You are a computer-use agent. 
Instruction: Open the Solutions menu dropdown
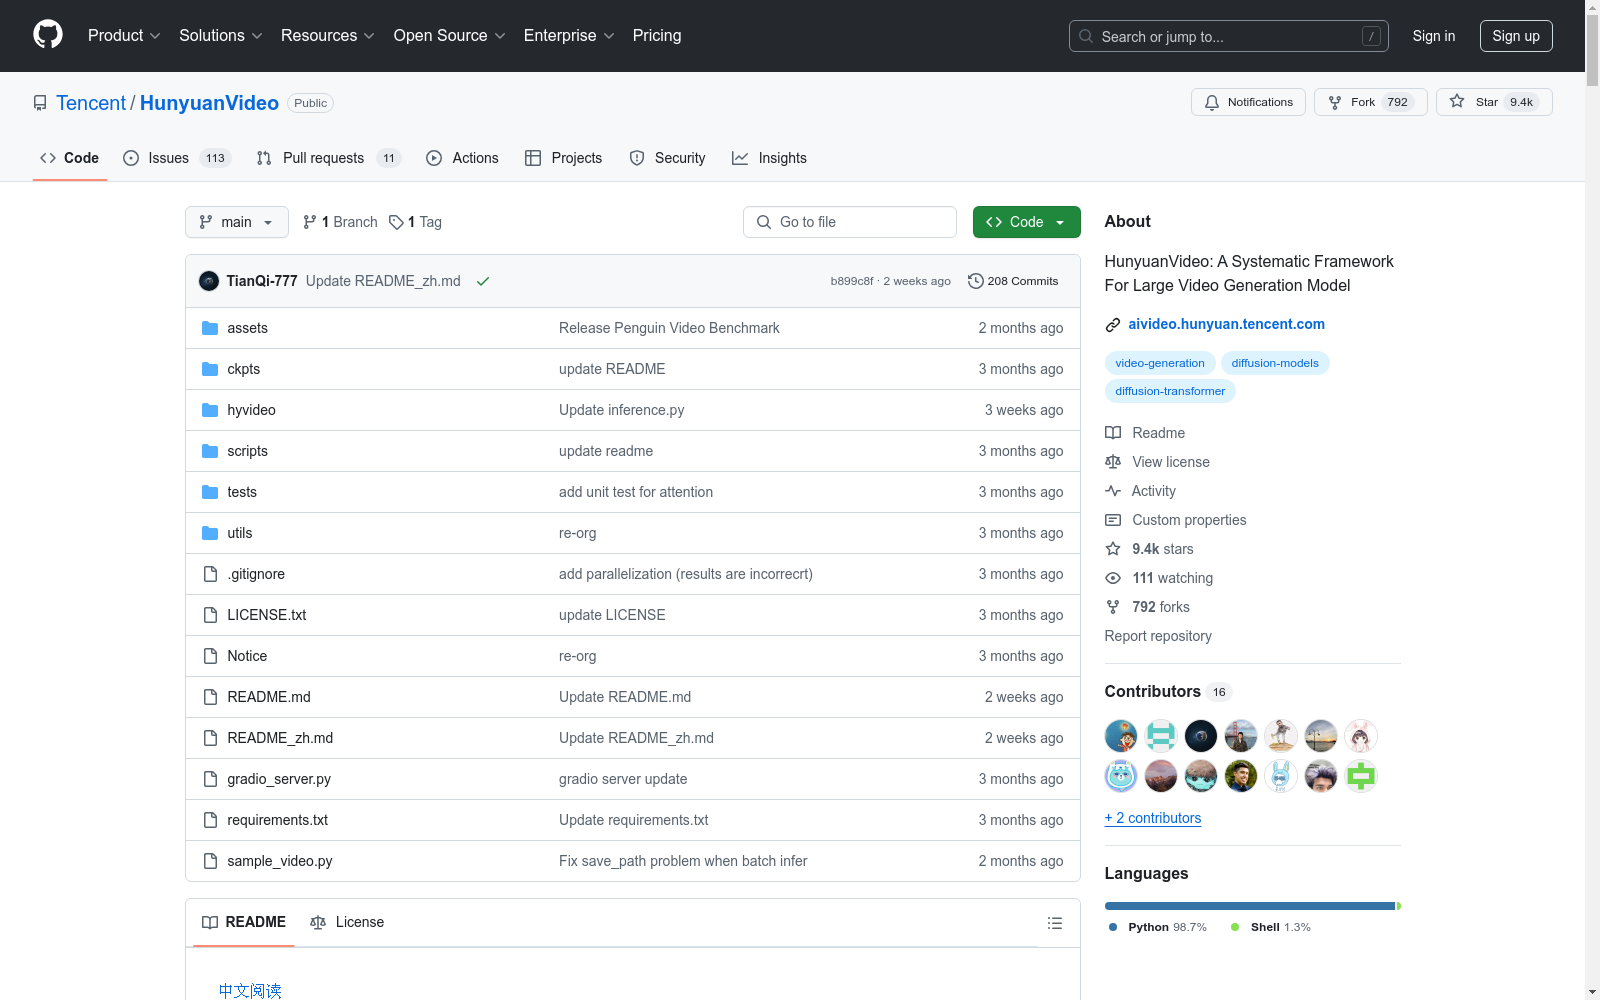(x=221, y=35)
